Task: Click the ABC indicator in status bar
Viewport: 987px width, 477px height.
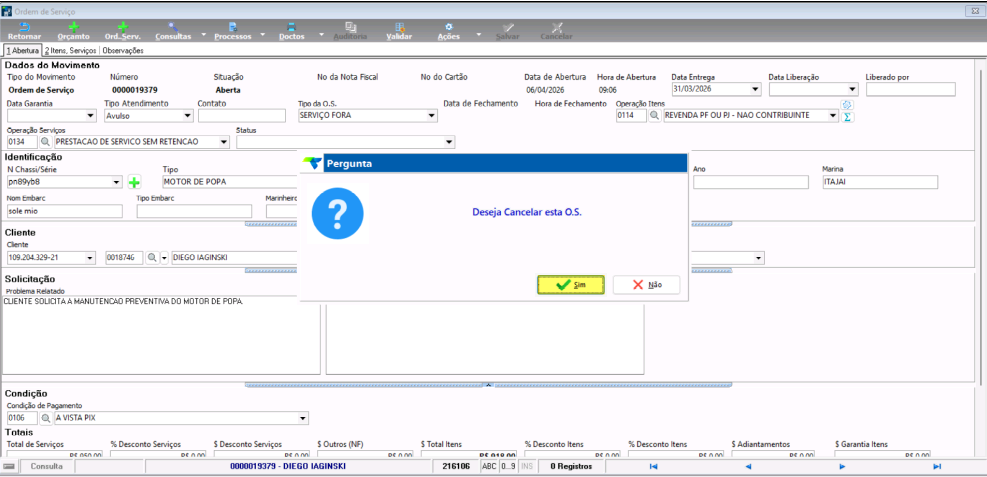Action: [x=489, y=467]
